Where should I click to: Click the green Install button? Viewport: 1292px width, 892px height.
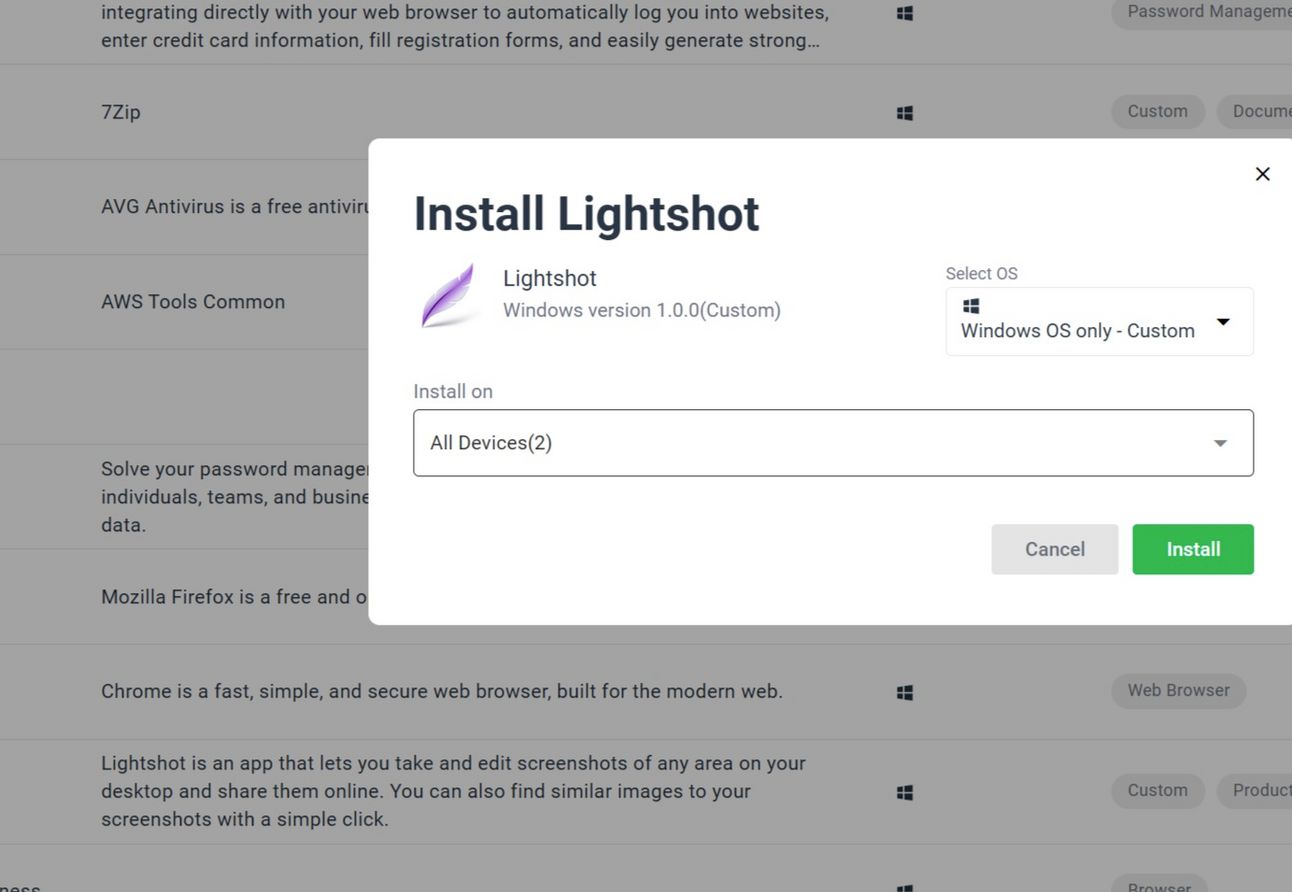pos(1193,549)
